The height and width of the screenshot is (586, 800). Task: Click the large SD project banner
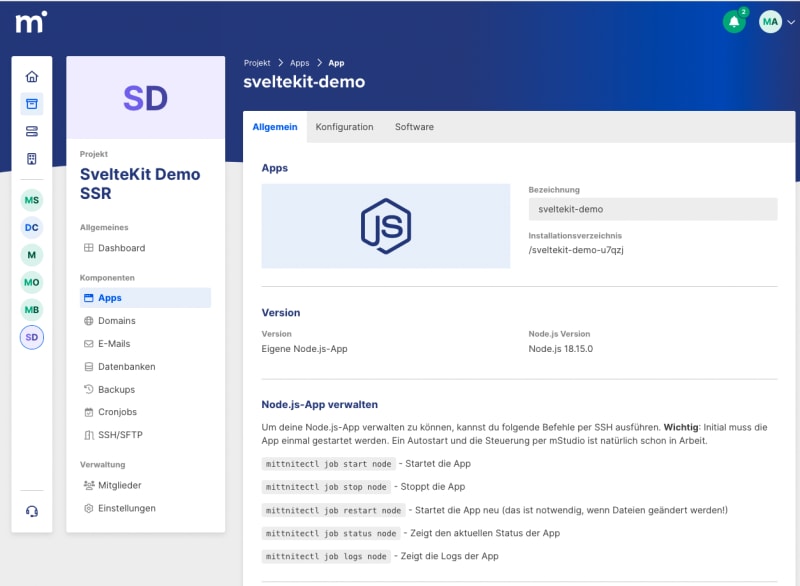tap(145, 97)
